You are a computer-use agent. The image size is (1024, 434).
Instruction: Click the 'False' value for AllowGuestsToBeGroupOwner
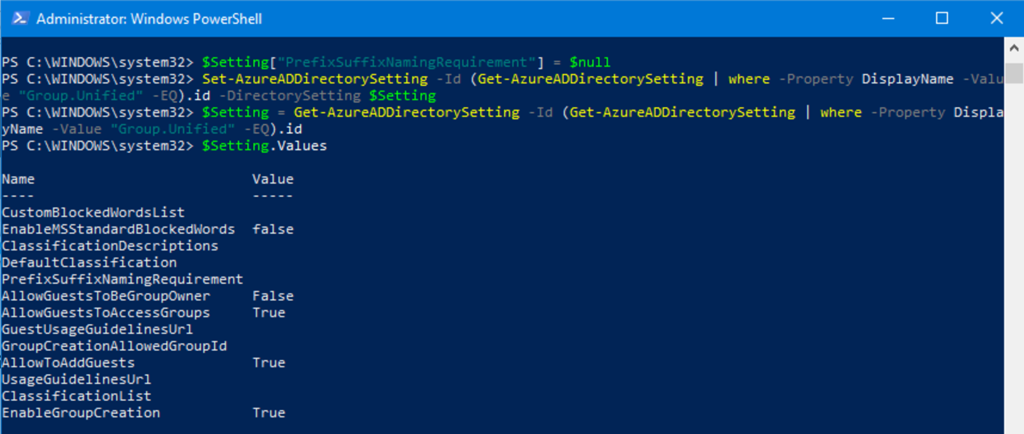[x=273, y=296]
